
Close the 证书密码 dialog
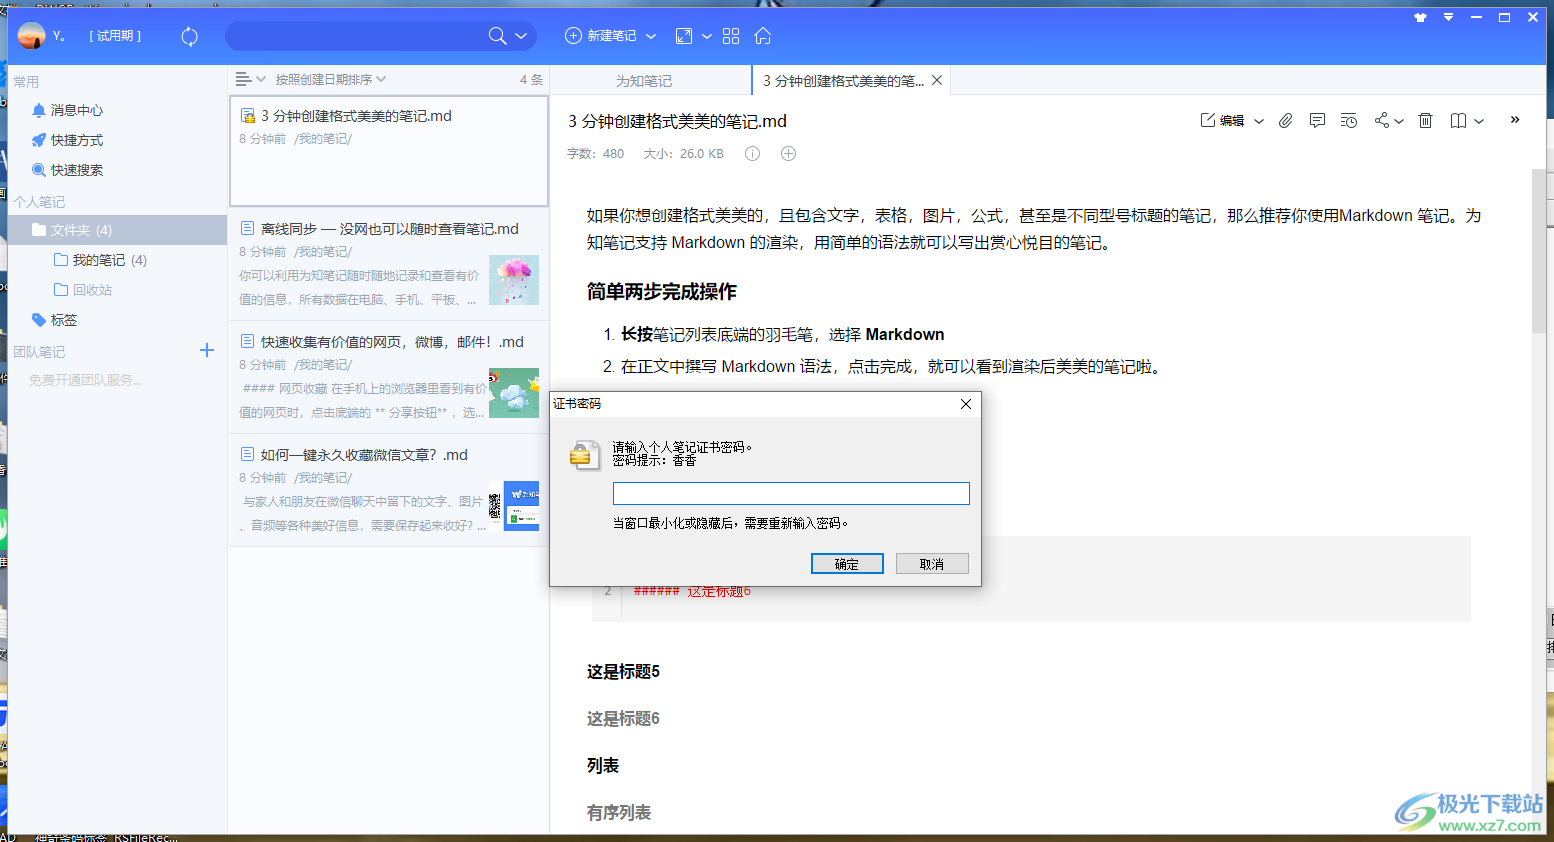pyautogui.click(x=966, y=404)
